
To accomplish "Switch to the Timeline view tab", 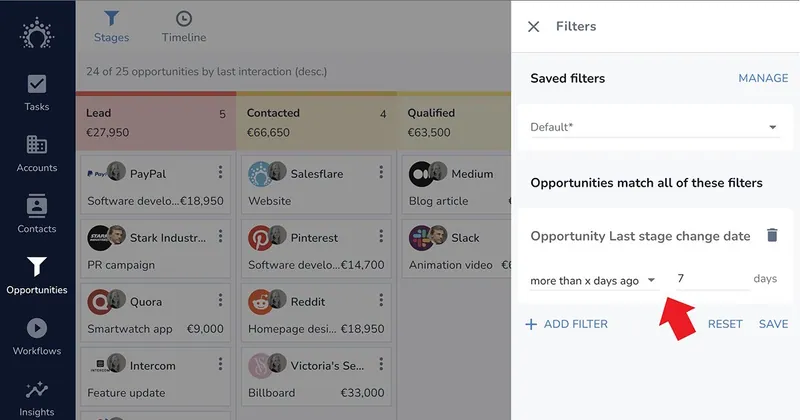I will (184, 27).
